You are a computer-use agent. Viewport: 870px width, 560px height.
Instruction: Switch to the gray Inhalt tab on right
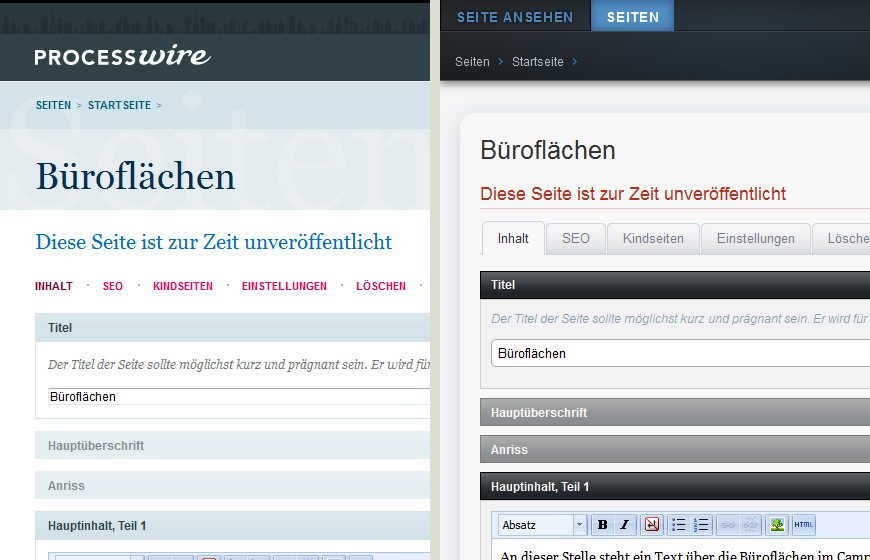click(x=513, y=239)
